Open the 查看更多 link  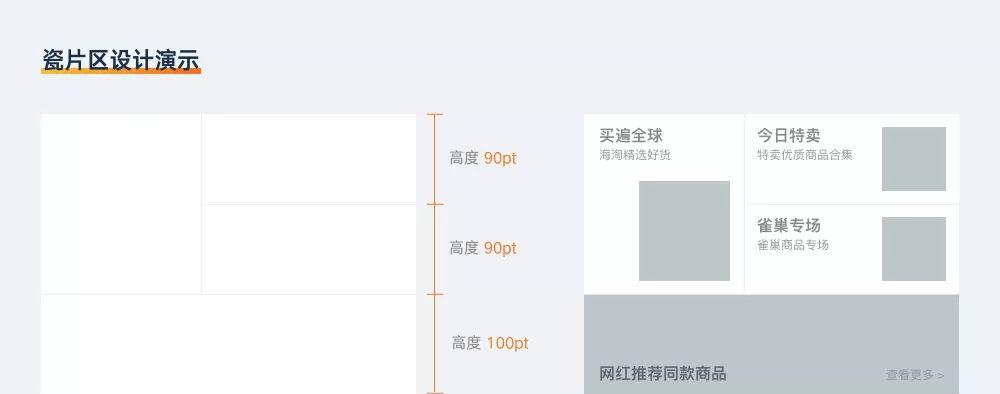(915, 375)
